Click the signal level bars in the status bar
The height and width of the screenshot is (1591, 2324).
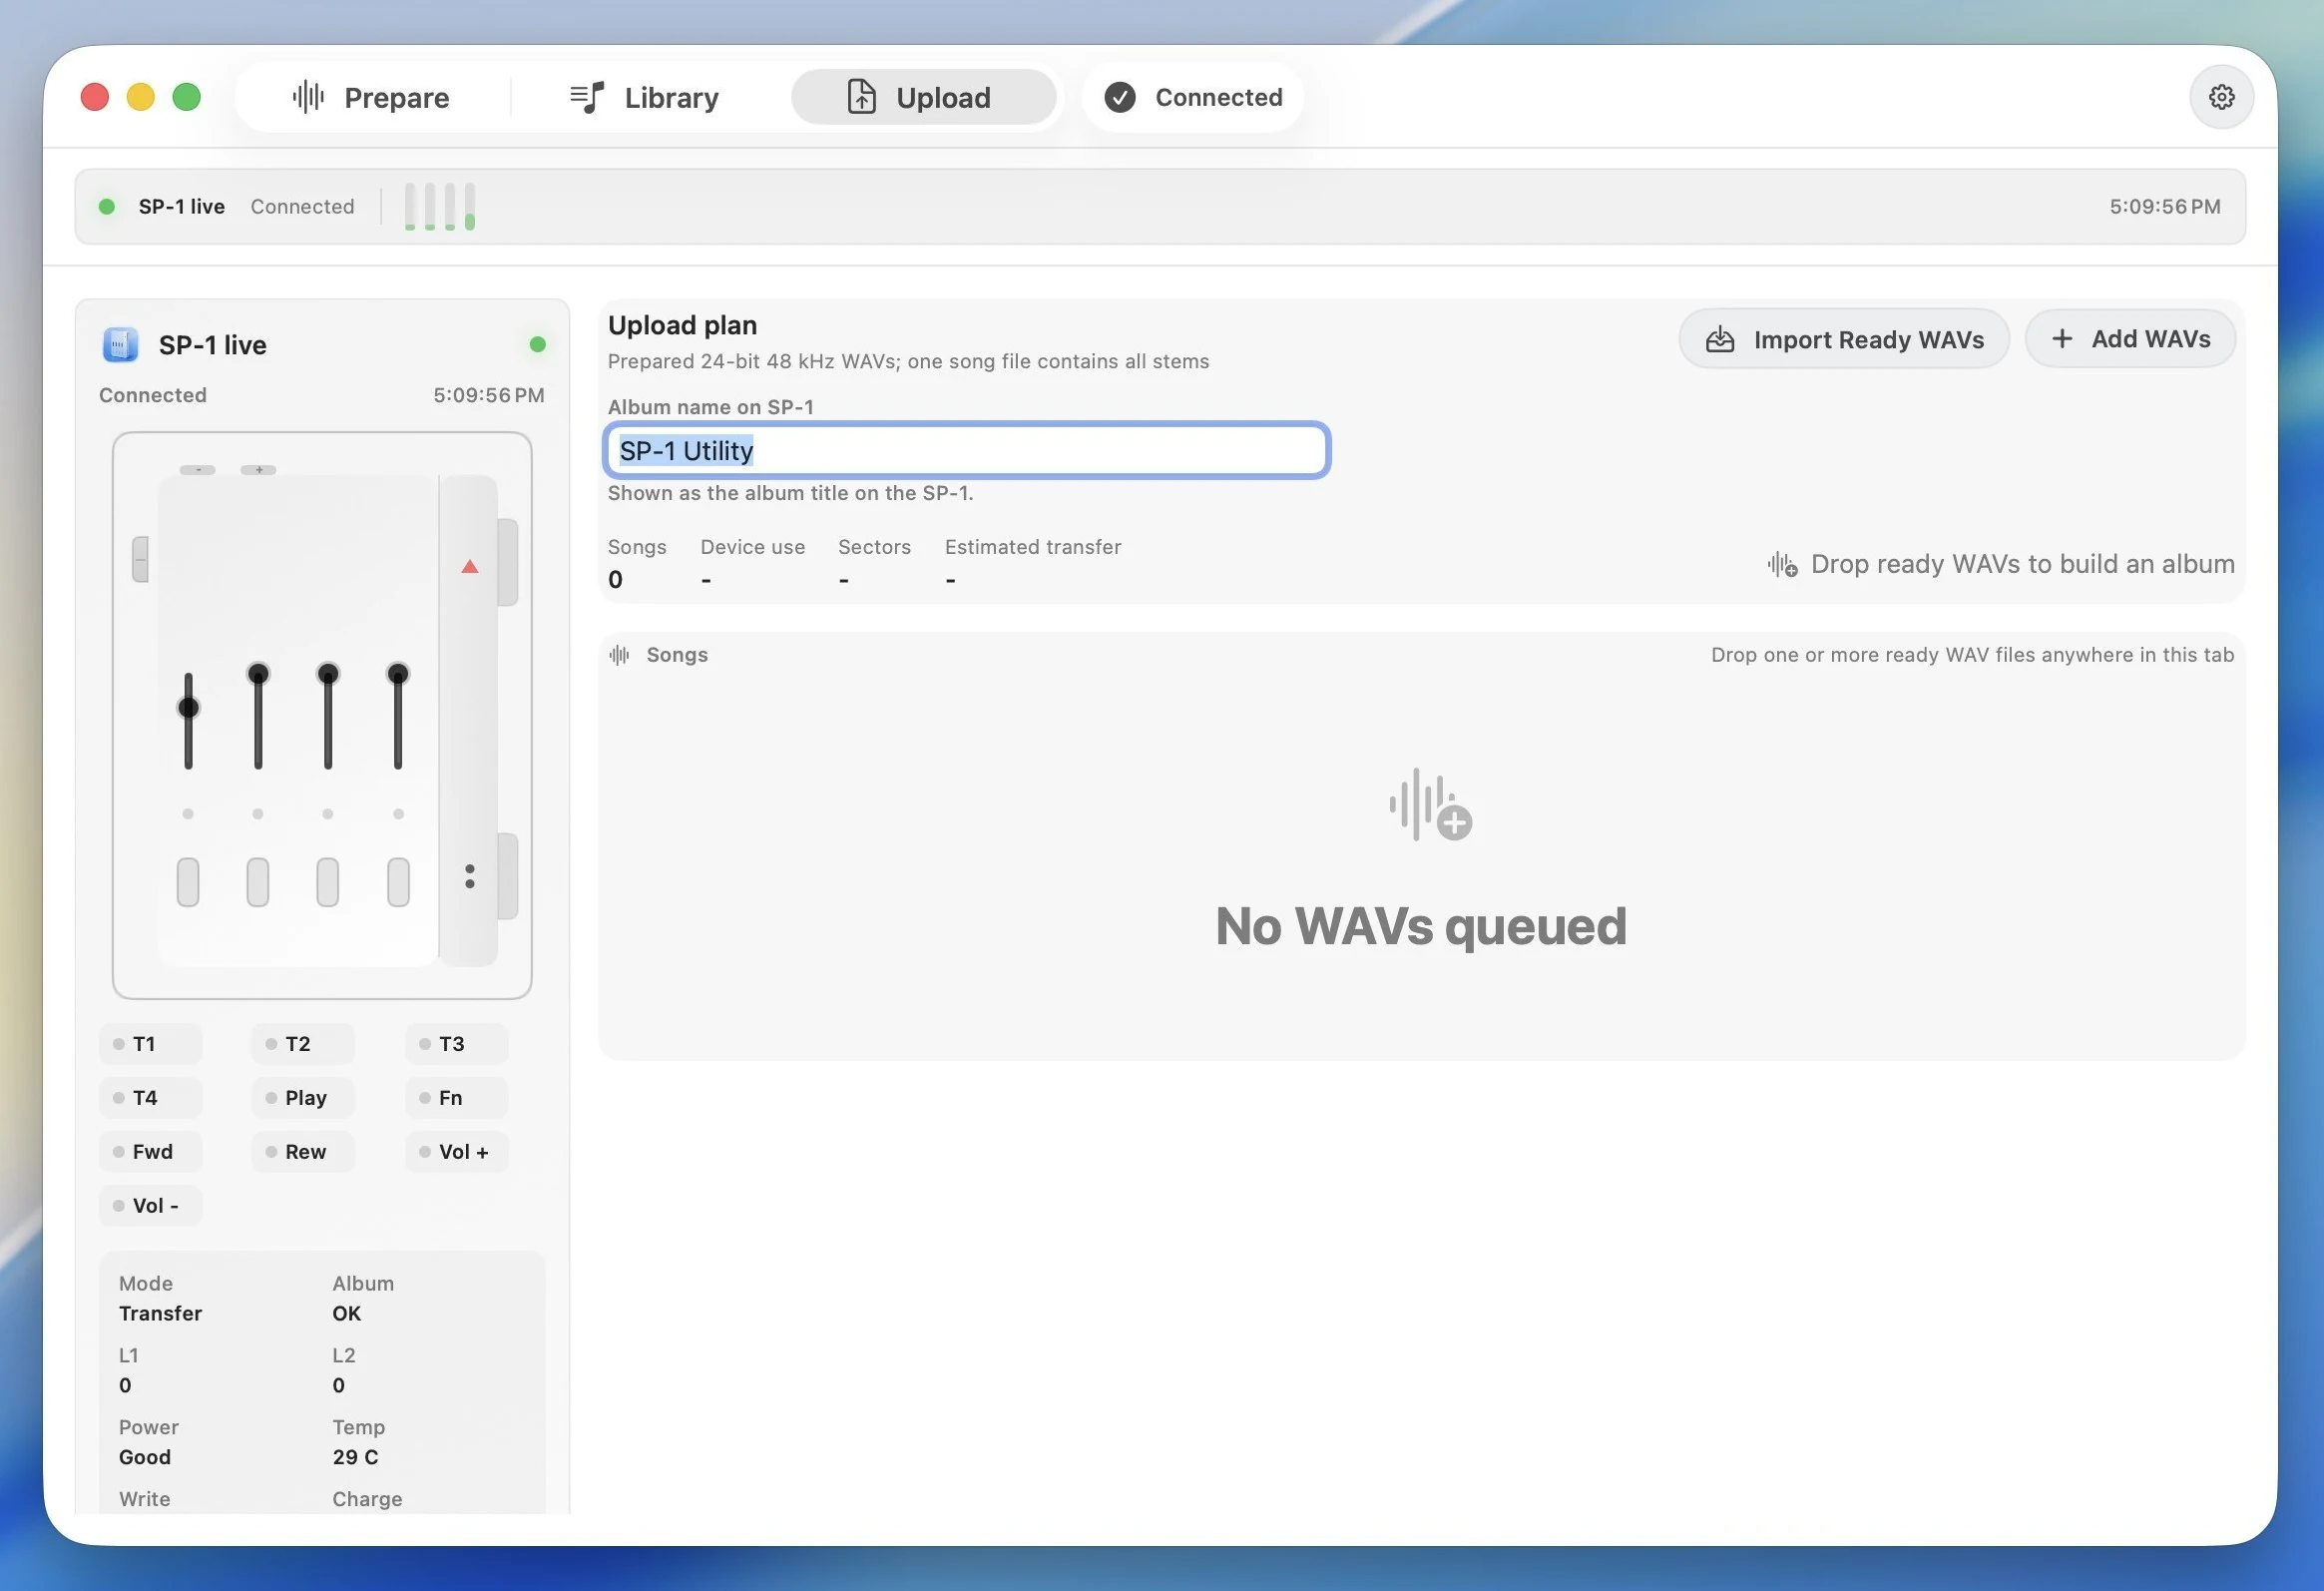pos(439,207)
